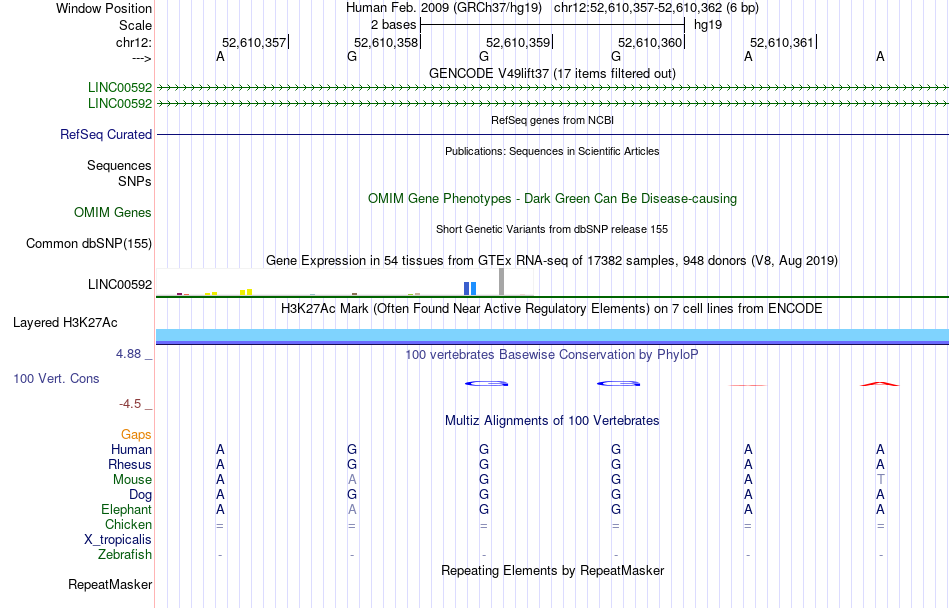Viewport: 950px width, 608px height.
Task: Click the RefSeq Curated gene line
Action: click(x=552, y=134)
